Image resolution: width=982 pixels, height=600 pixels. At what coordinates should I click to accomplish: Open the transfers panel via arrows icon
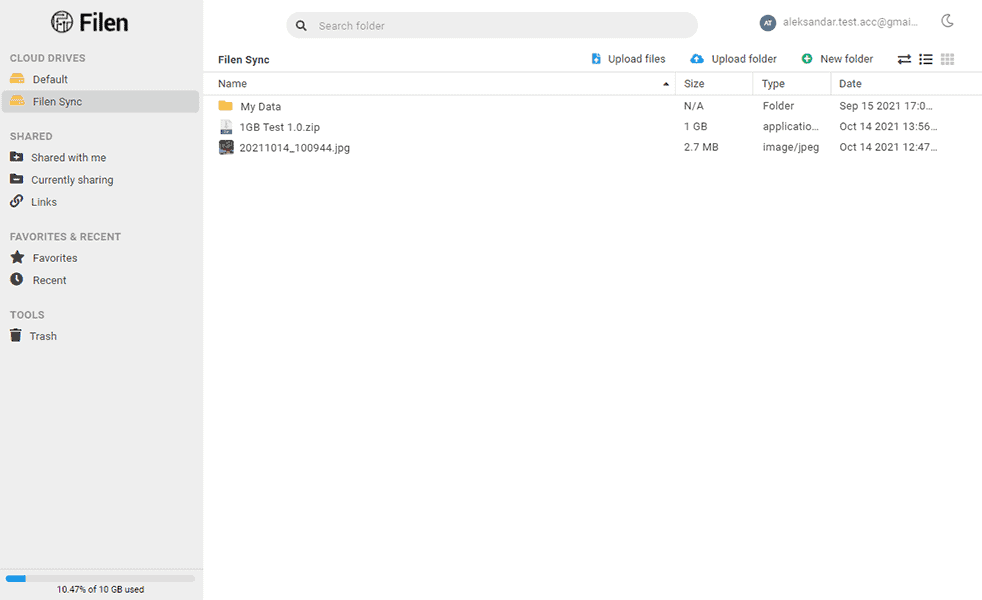[x=905, y=59]
